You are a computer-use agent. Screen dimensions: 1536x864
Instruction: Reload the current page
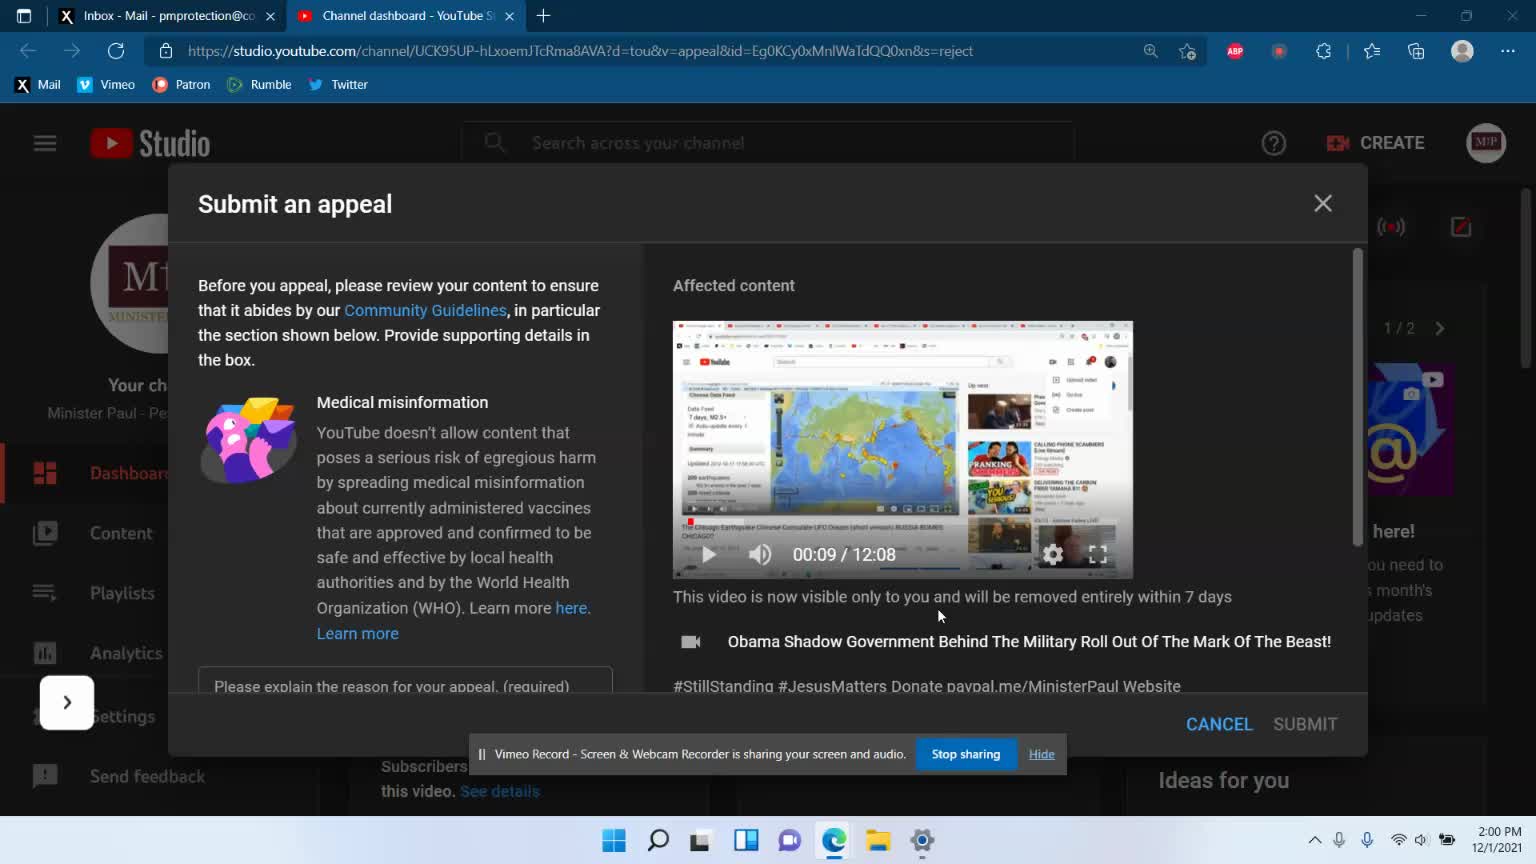click(x=116, y=51)
